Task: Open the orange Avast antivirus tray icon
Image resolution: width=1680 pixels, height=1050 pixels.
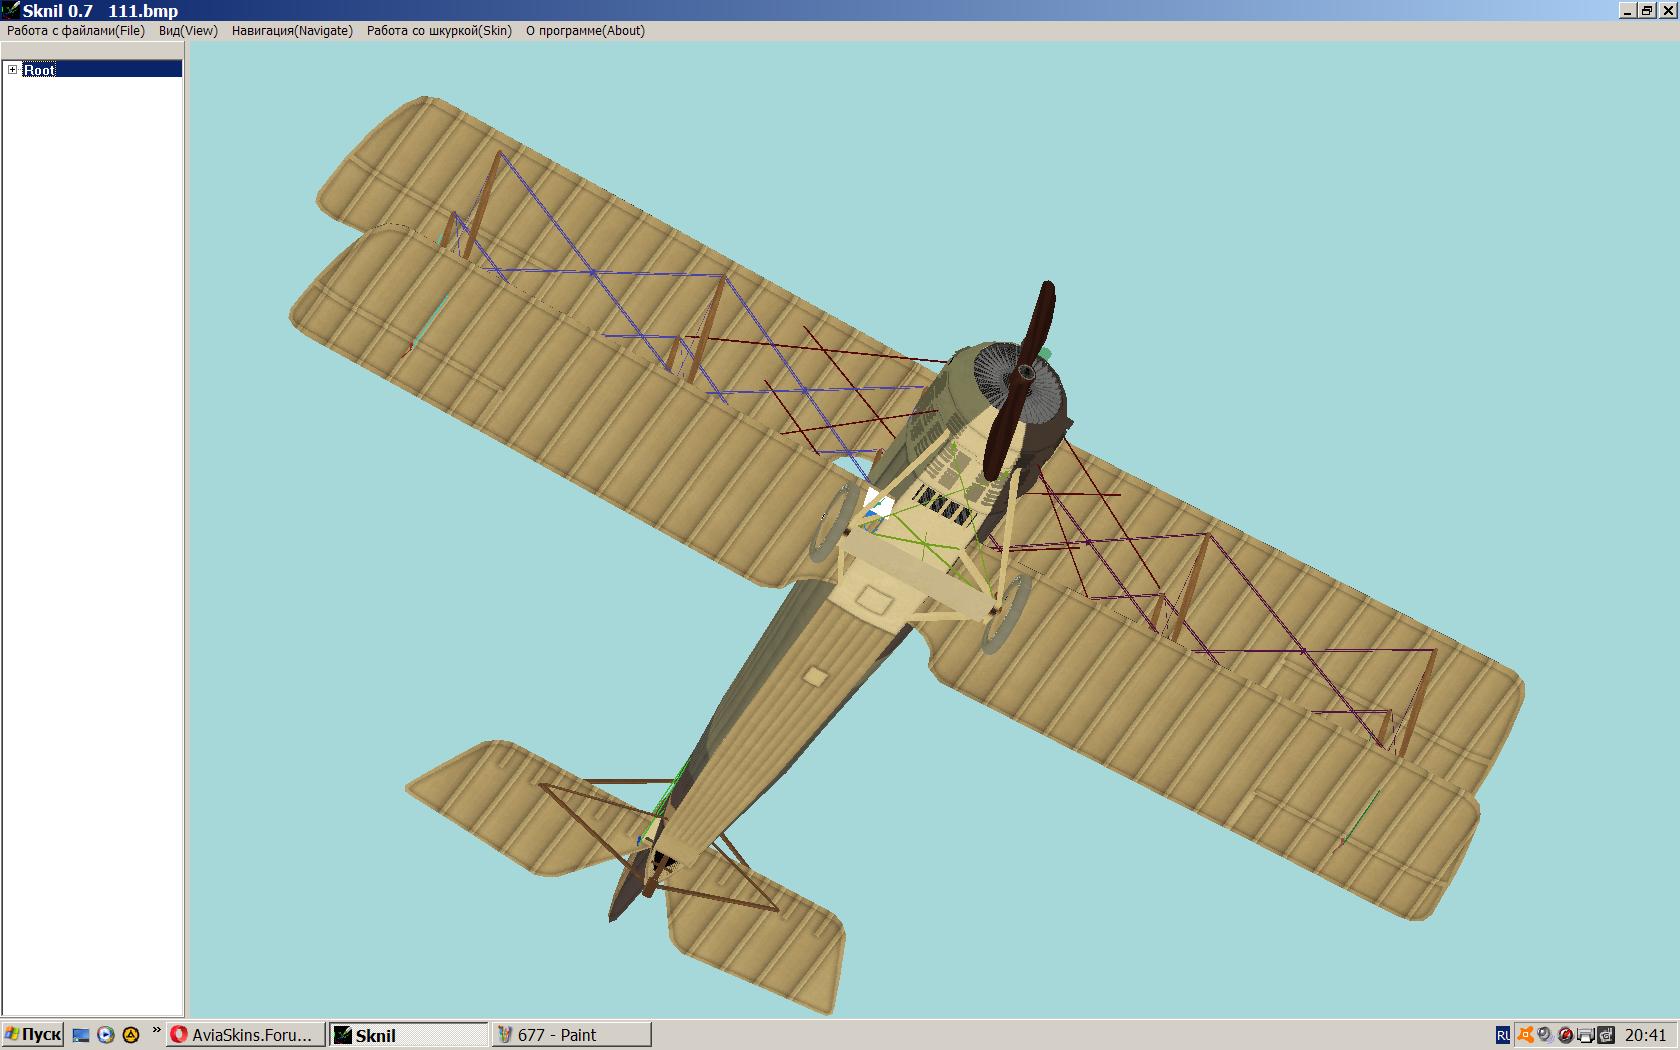Action: [x=1525, y=1035]
